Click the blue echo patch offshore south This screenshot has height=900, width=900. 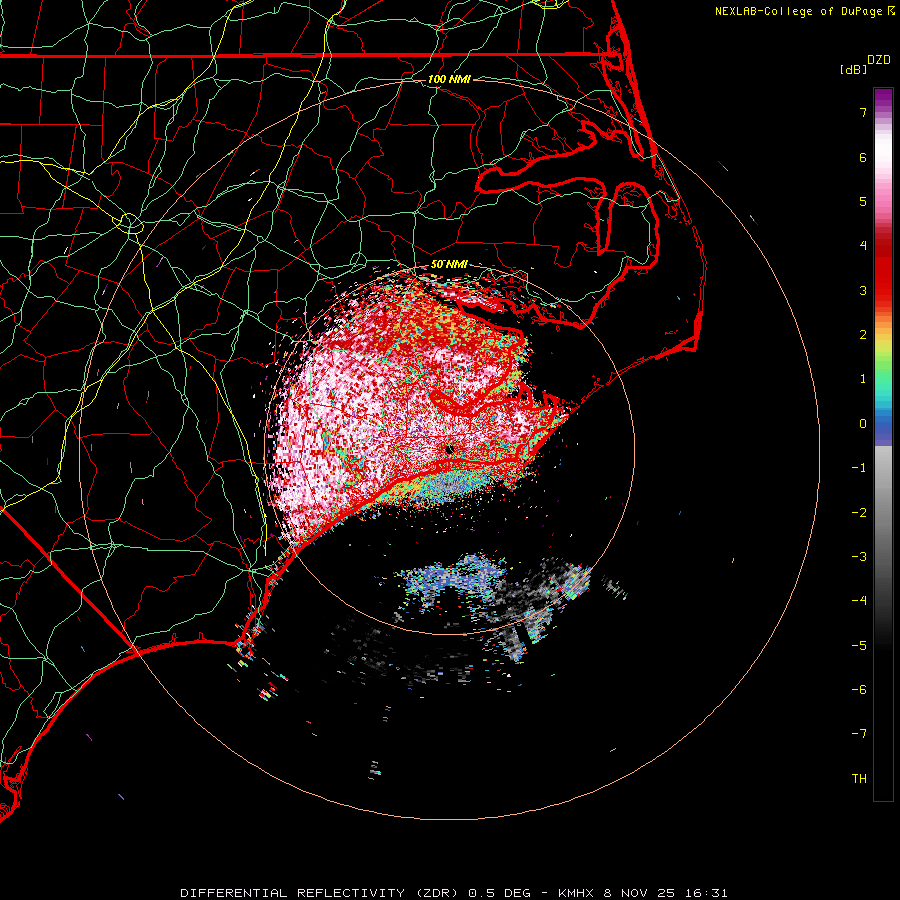pyautogui.click(x=453, y=577)
